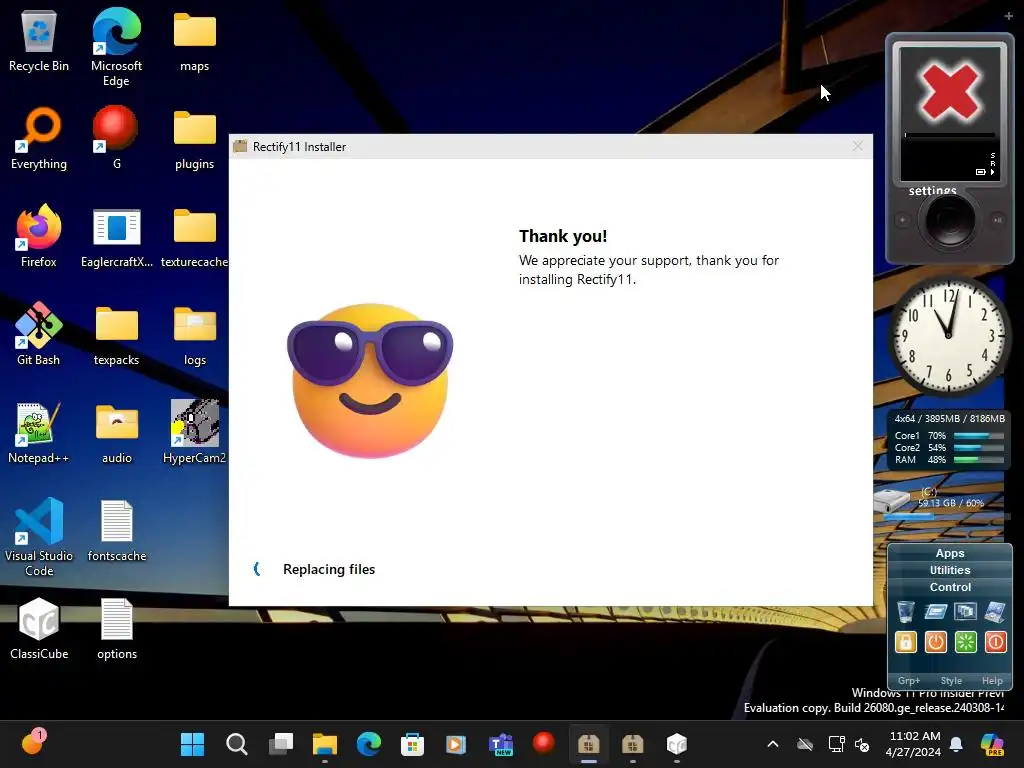Click Style in the launcher gadget
The width and height of the screenshot is (1024, 768).
click(x=951, y=680)
